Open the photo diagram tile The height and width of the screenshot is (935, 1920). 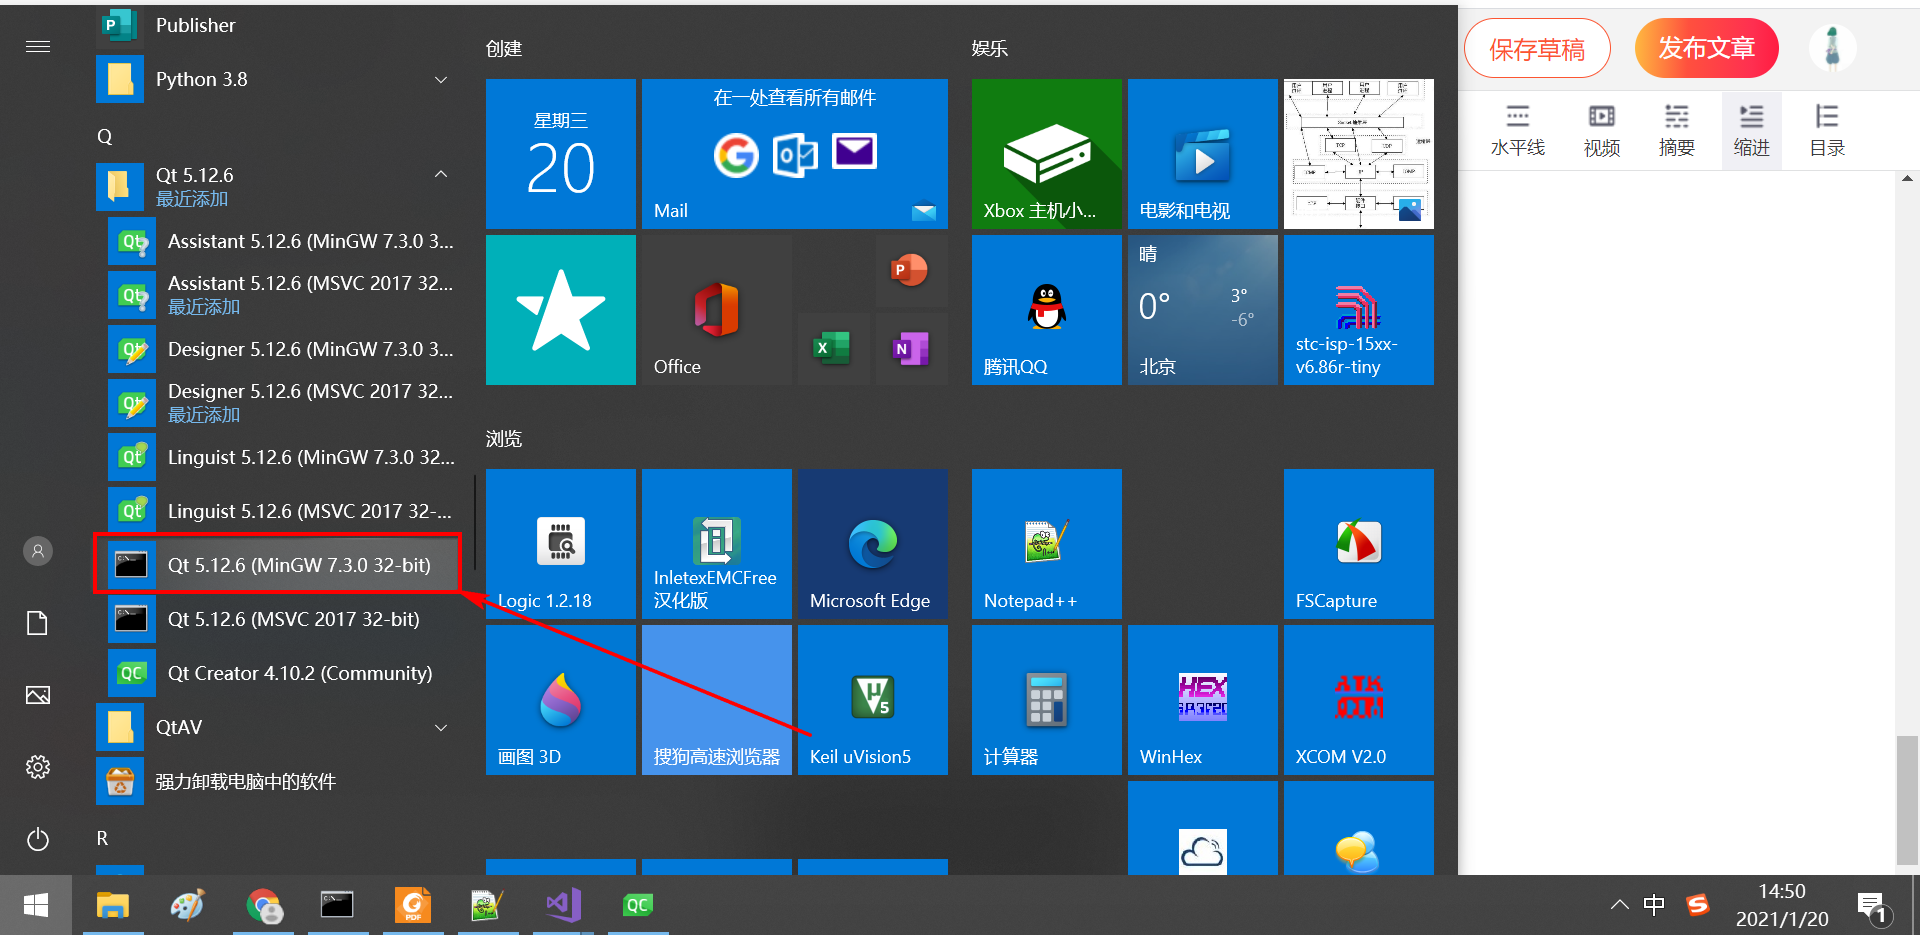tap(1359, 154)
